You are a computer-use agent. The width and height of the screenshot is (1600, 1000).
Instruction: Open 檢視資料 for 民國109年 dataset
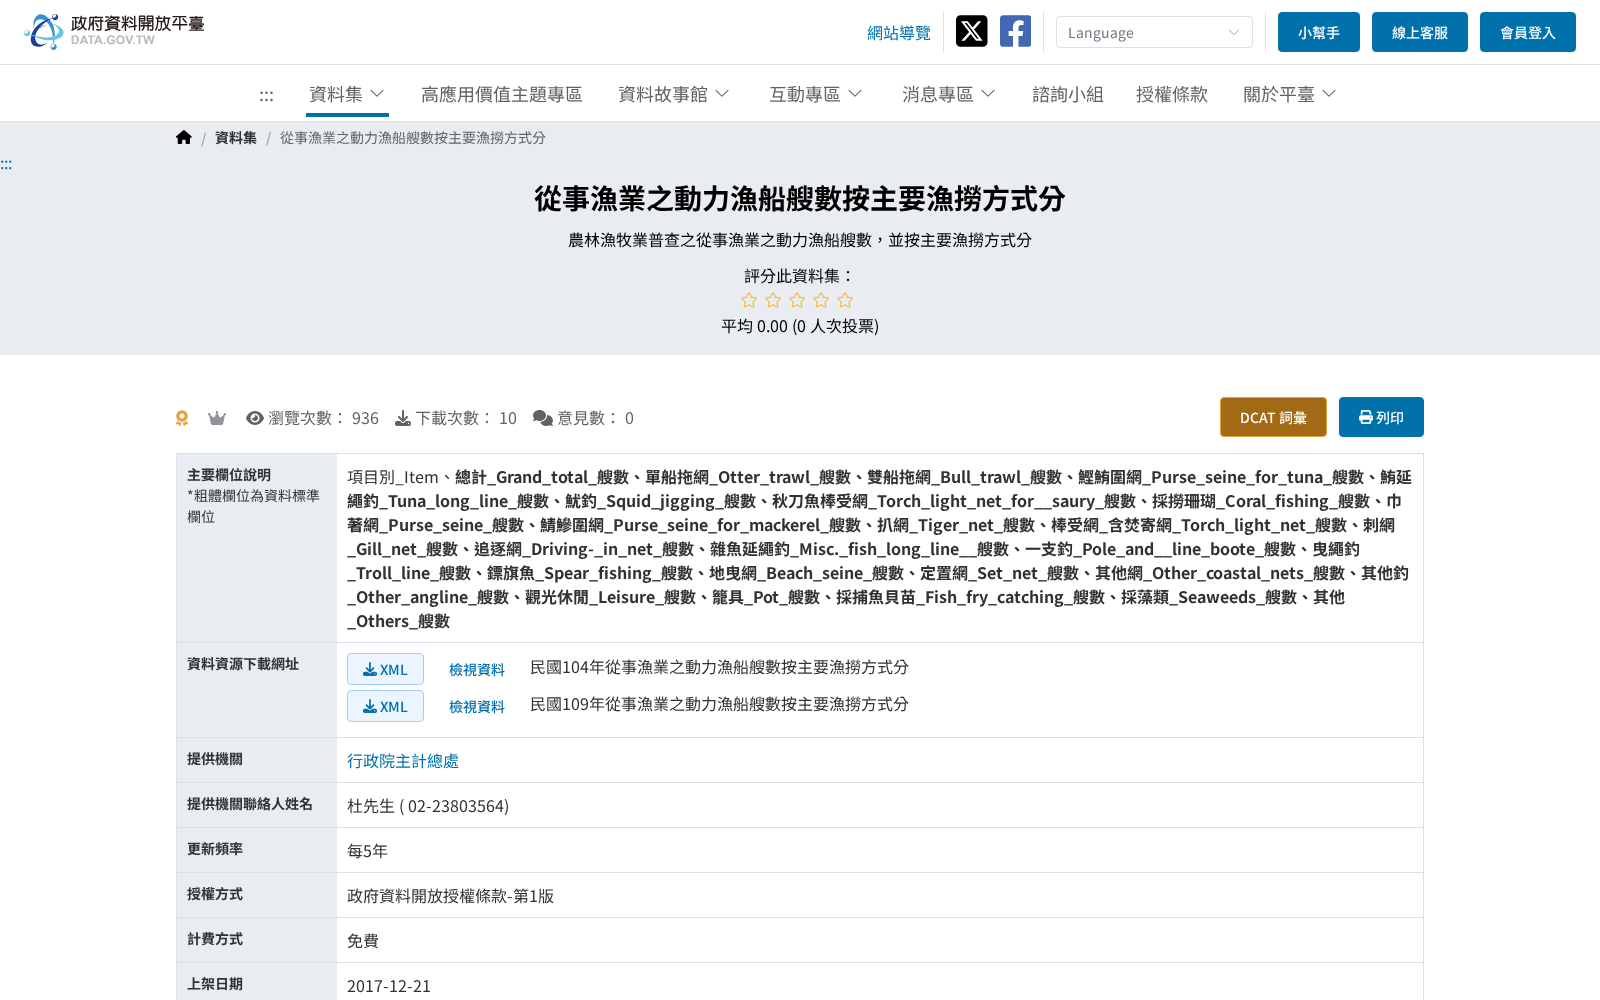[477, 706]
